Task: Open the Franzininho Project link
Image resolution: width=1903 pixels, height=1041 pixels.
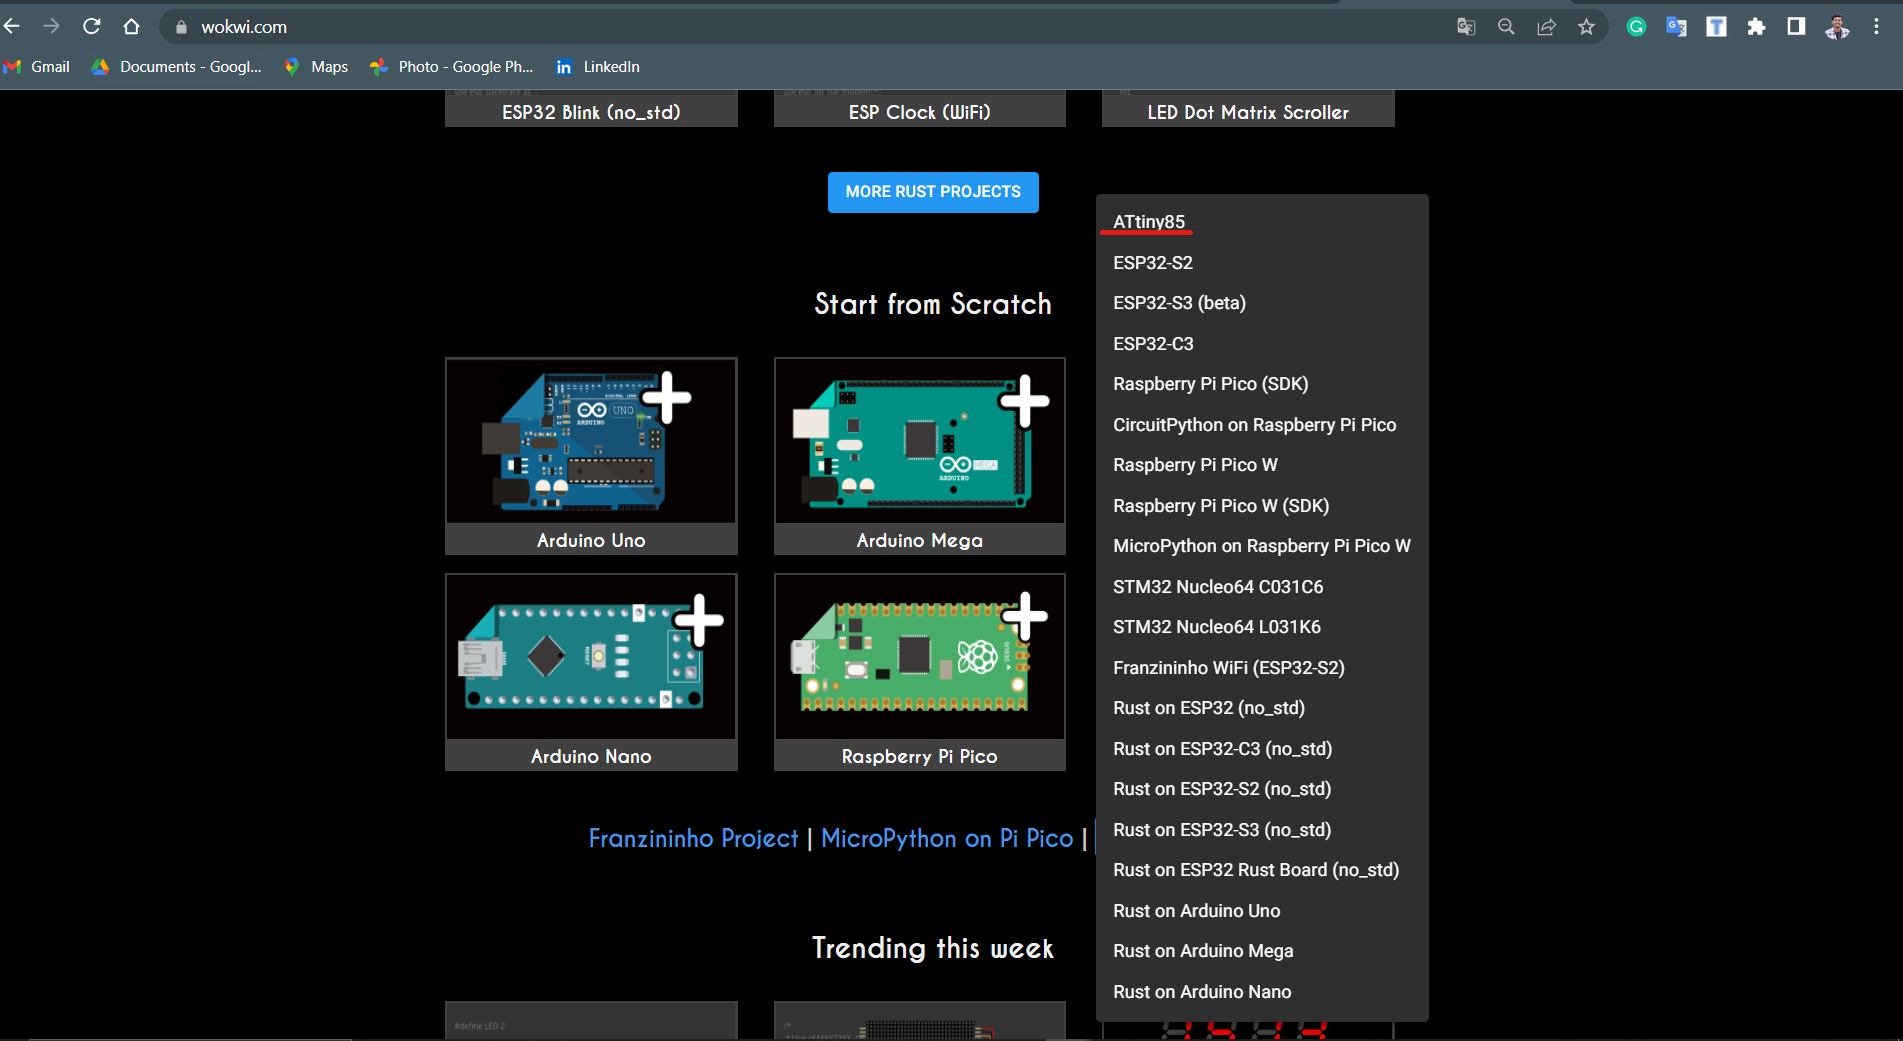Action: (692, 838)
